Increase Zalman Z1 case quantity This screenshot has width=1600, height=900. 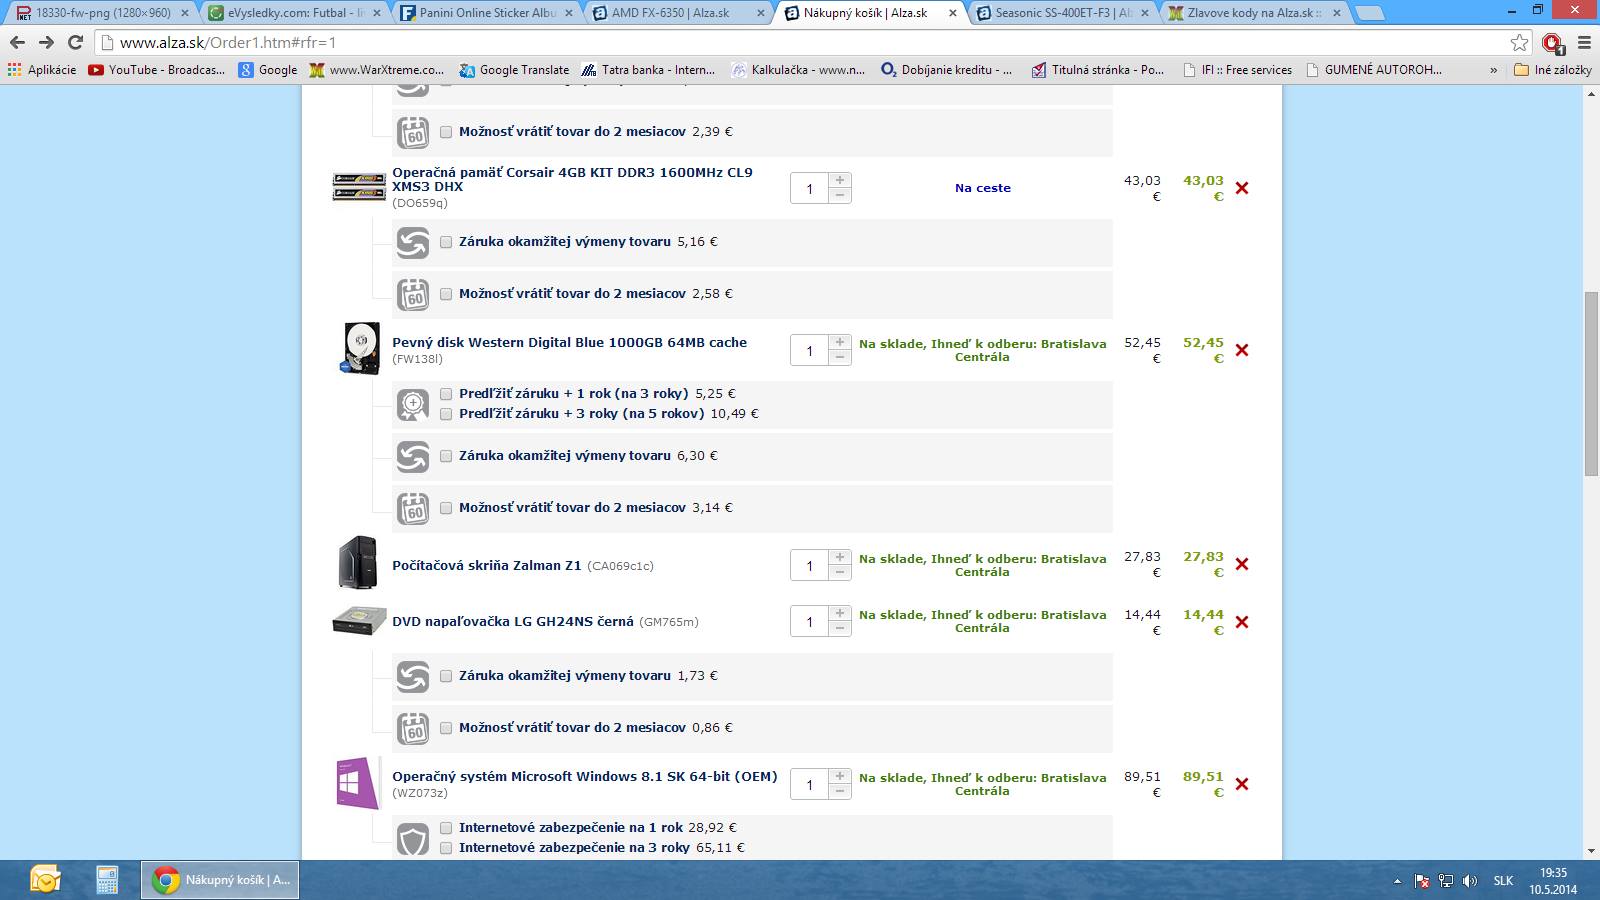840,557
